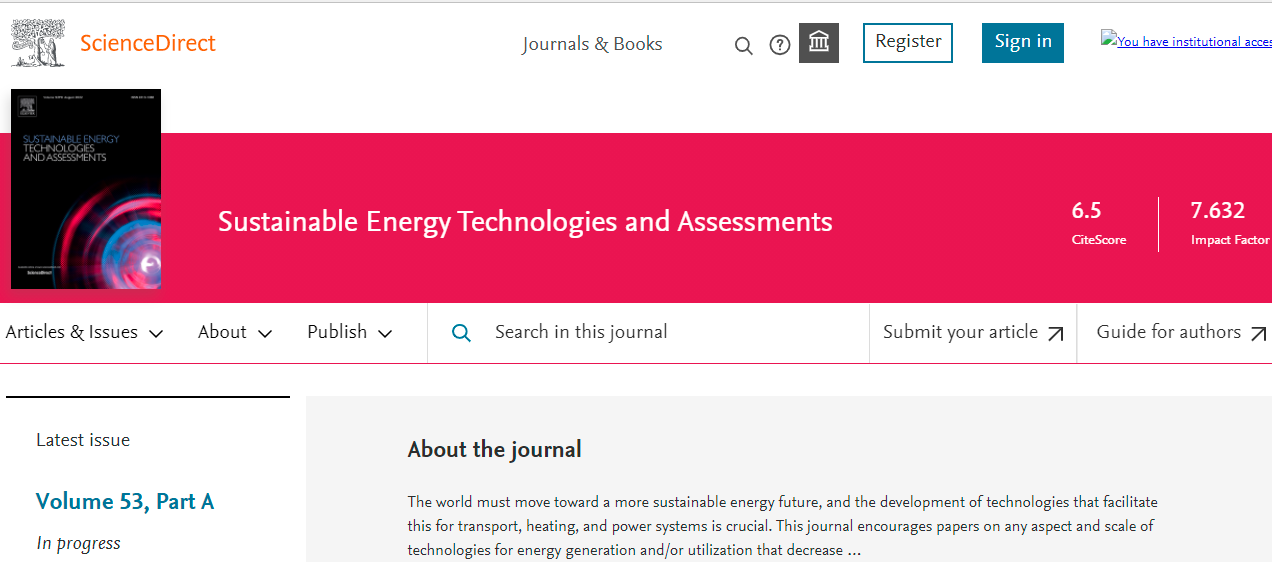Open the journal title heading link
The image size is (1272, 562).
[525, 221]
